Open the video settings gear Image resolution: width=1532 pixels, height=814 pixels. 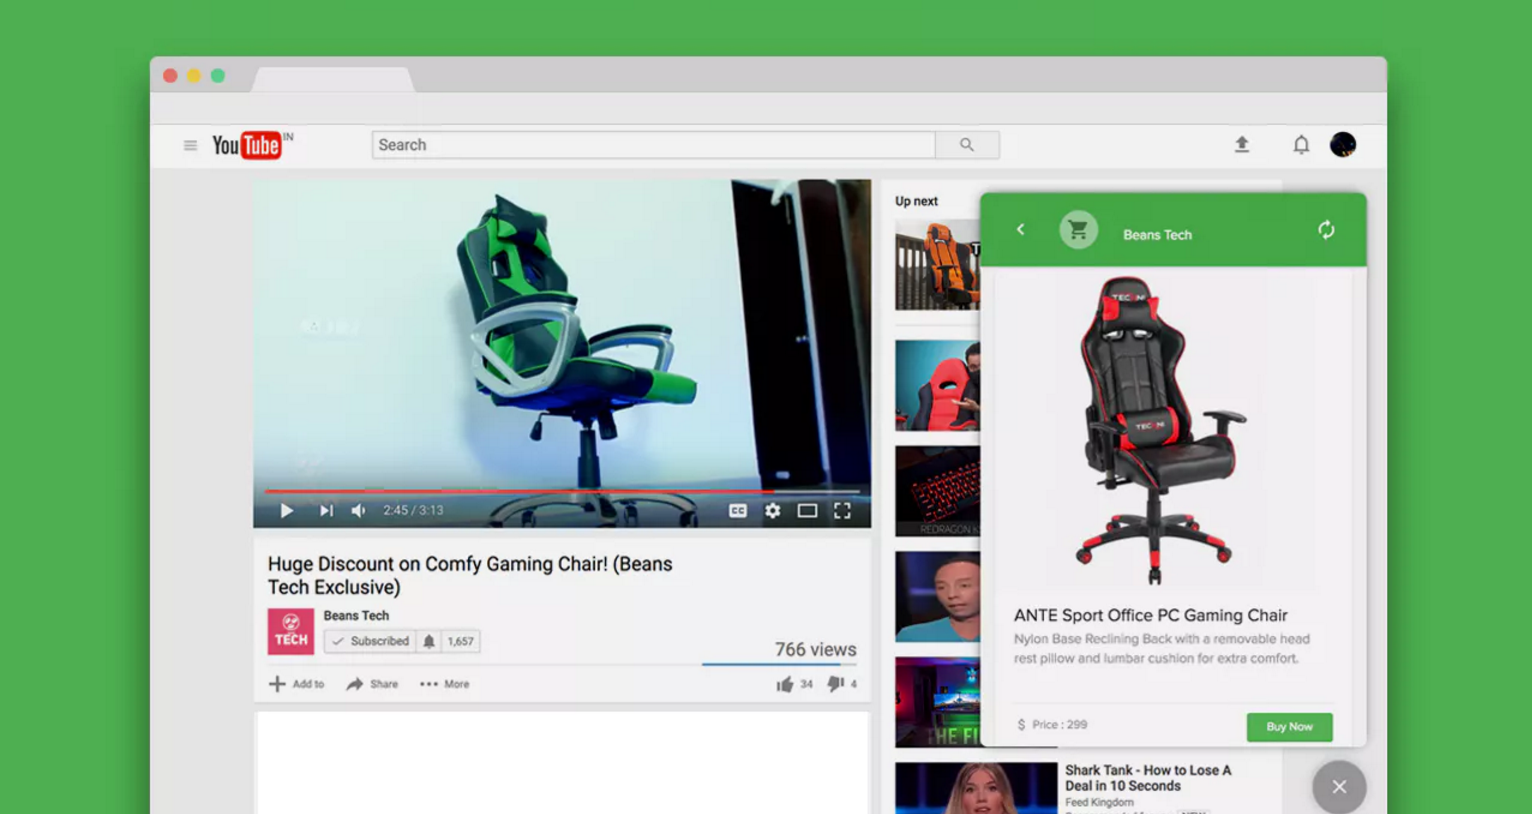point(772,510)
